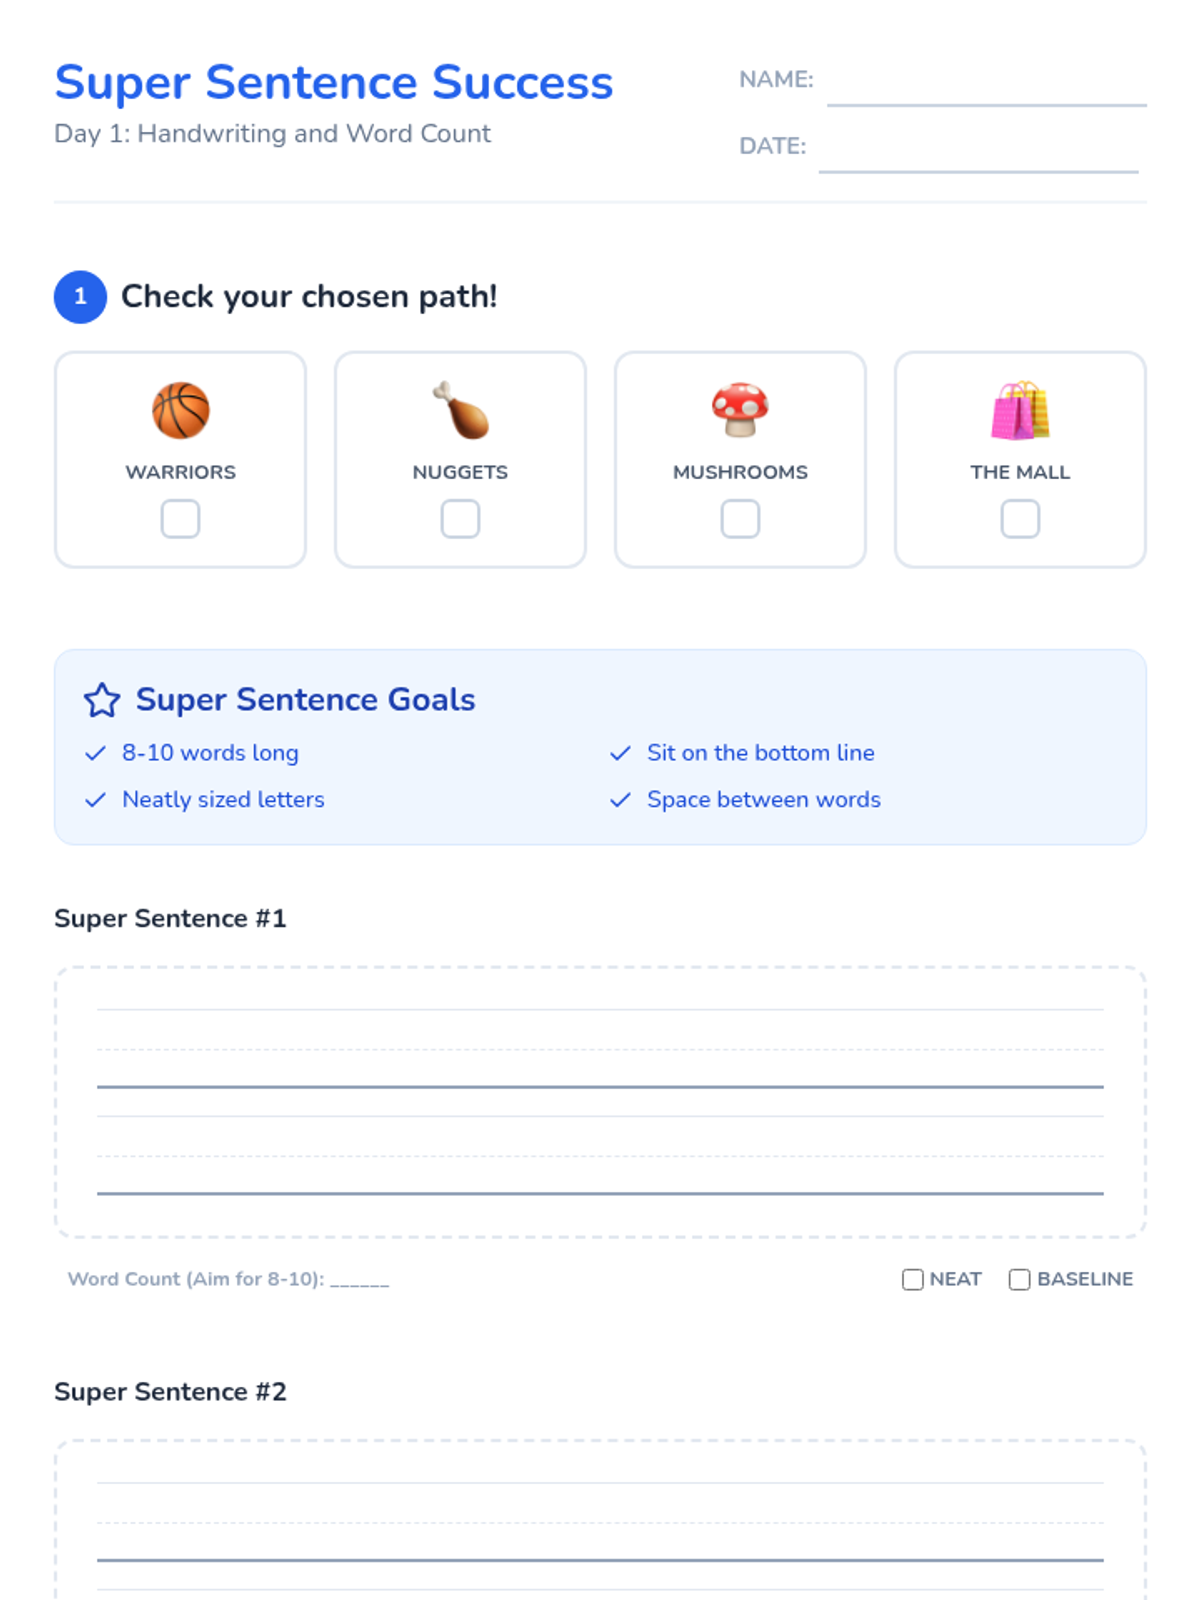Viewport: 1200px width, 1600px height.
Task: Tick the NUGGETS path checkbox
Action: coord(461,519)
